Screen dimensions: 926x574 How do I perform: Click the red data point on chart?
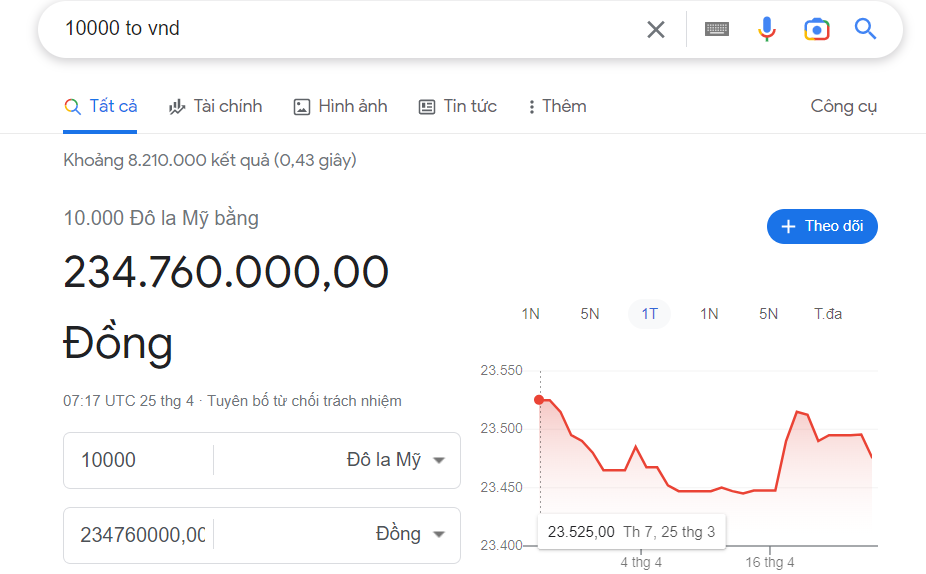pos(540,400)
